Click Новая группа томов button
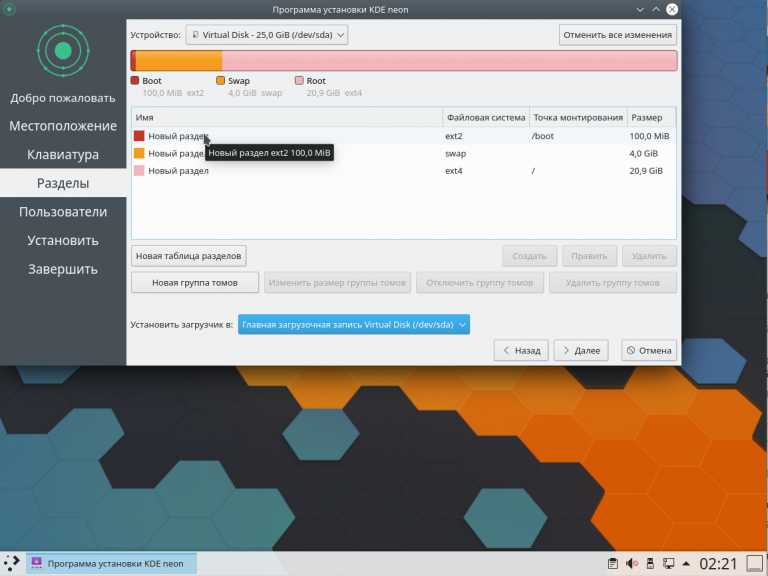This screenshot has height=576, width=768. coord(194,283)
